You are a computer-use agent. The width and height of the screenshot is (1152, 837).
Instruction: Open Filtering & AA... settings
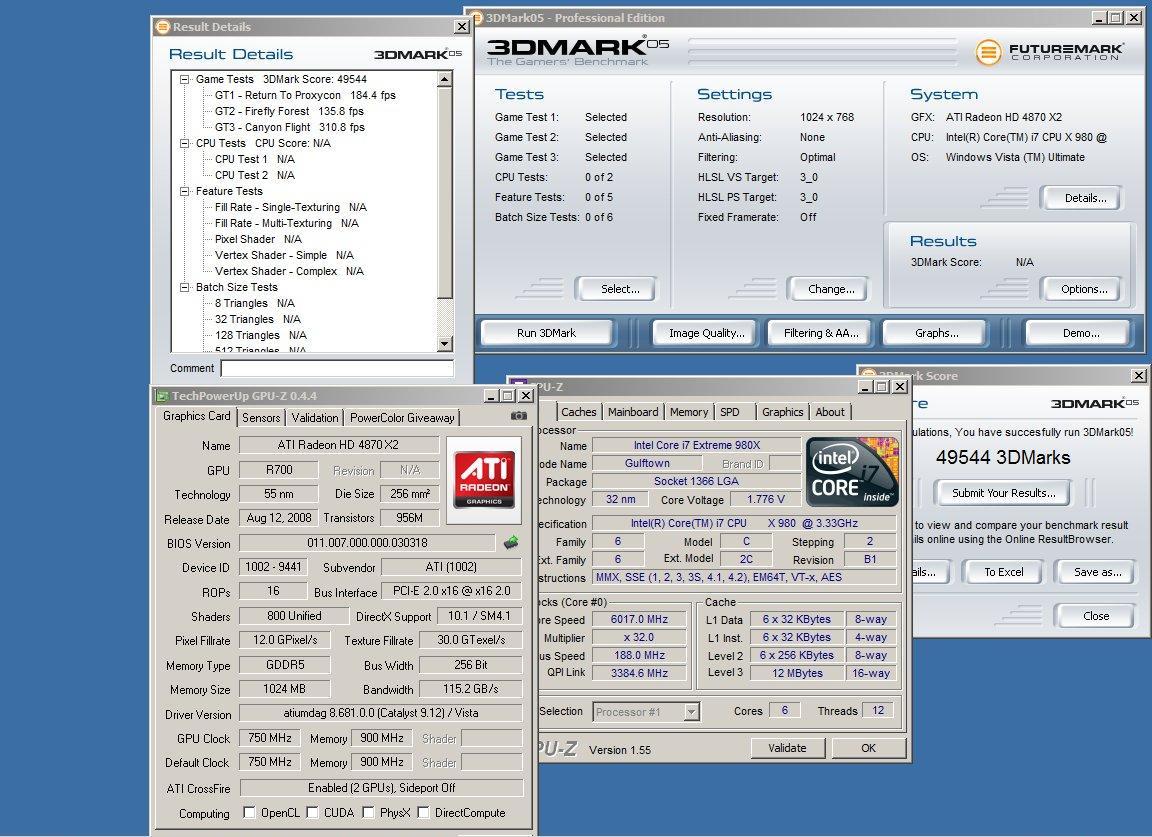point(821,333)
